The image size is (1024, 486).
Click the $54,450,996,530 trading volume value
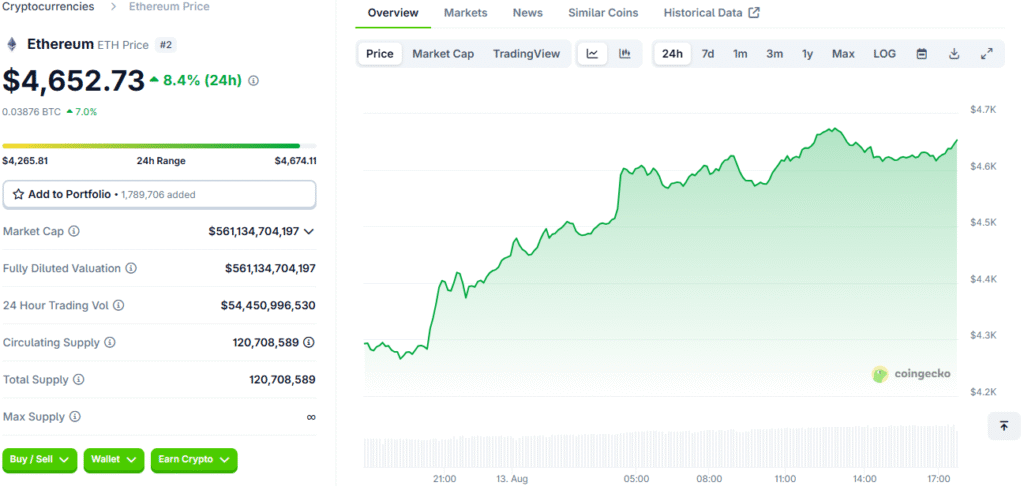(268, 305)
